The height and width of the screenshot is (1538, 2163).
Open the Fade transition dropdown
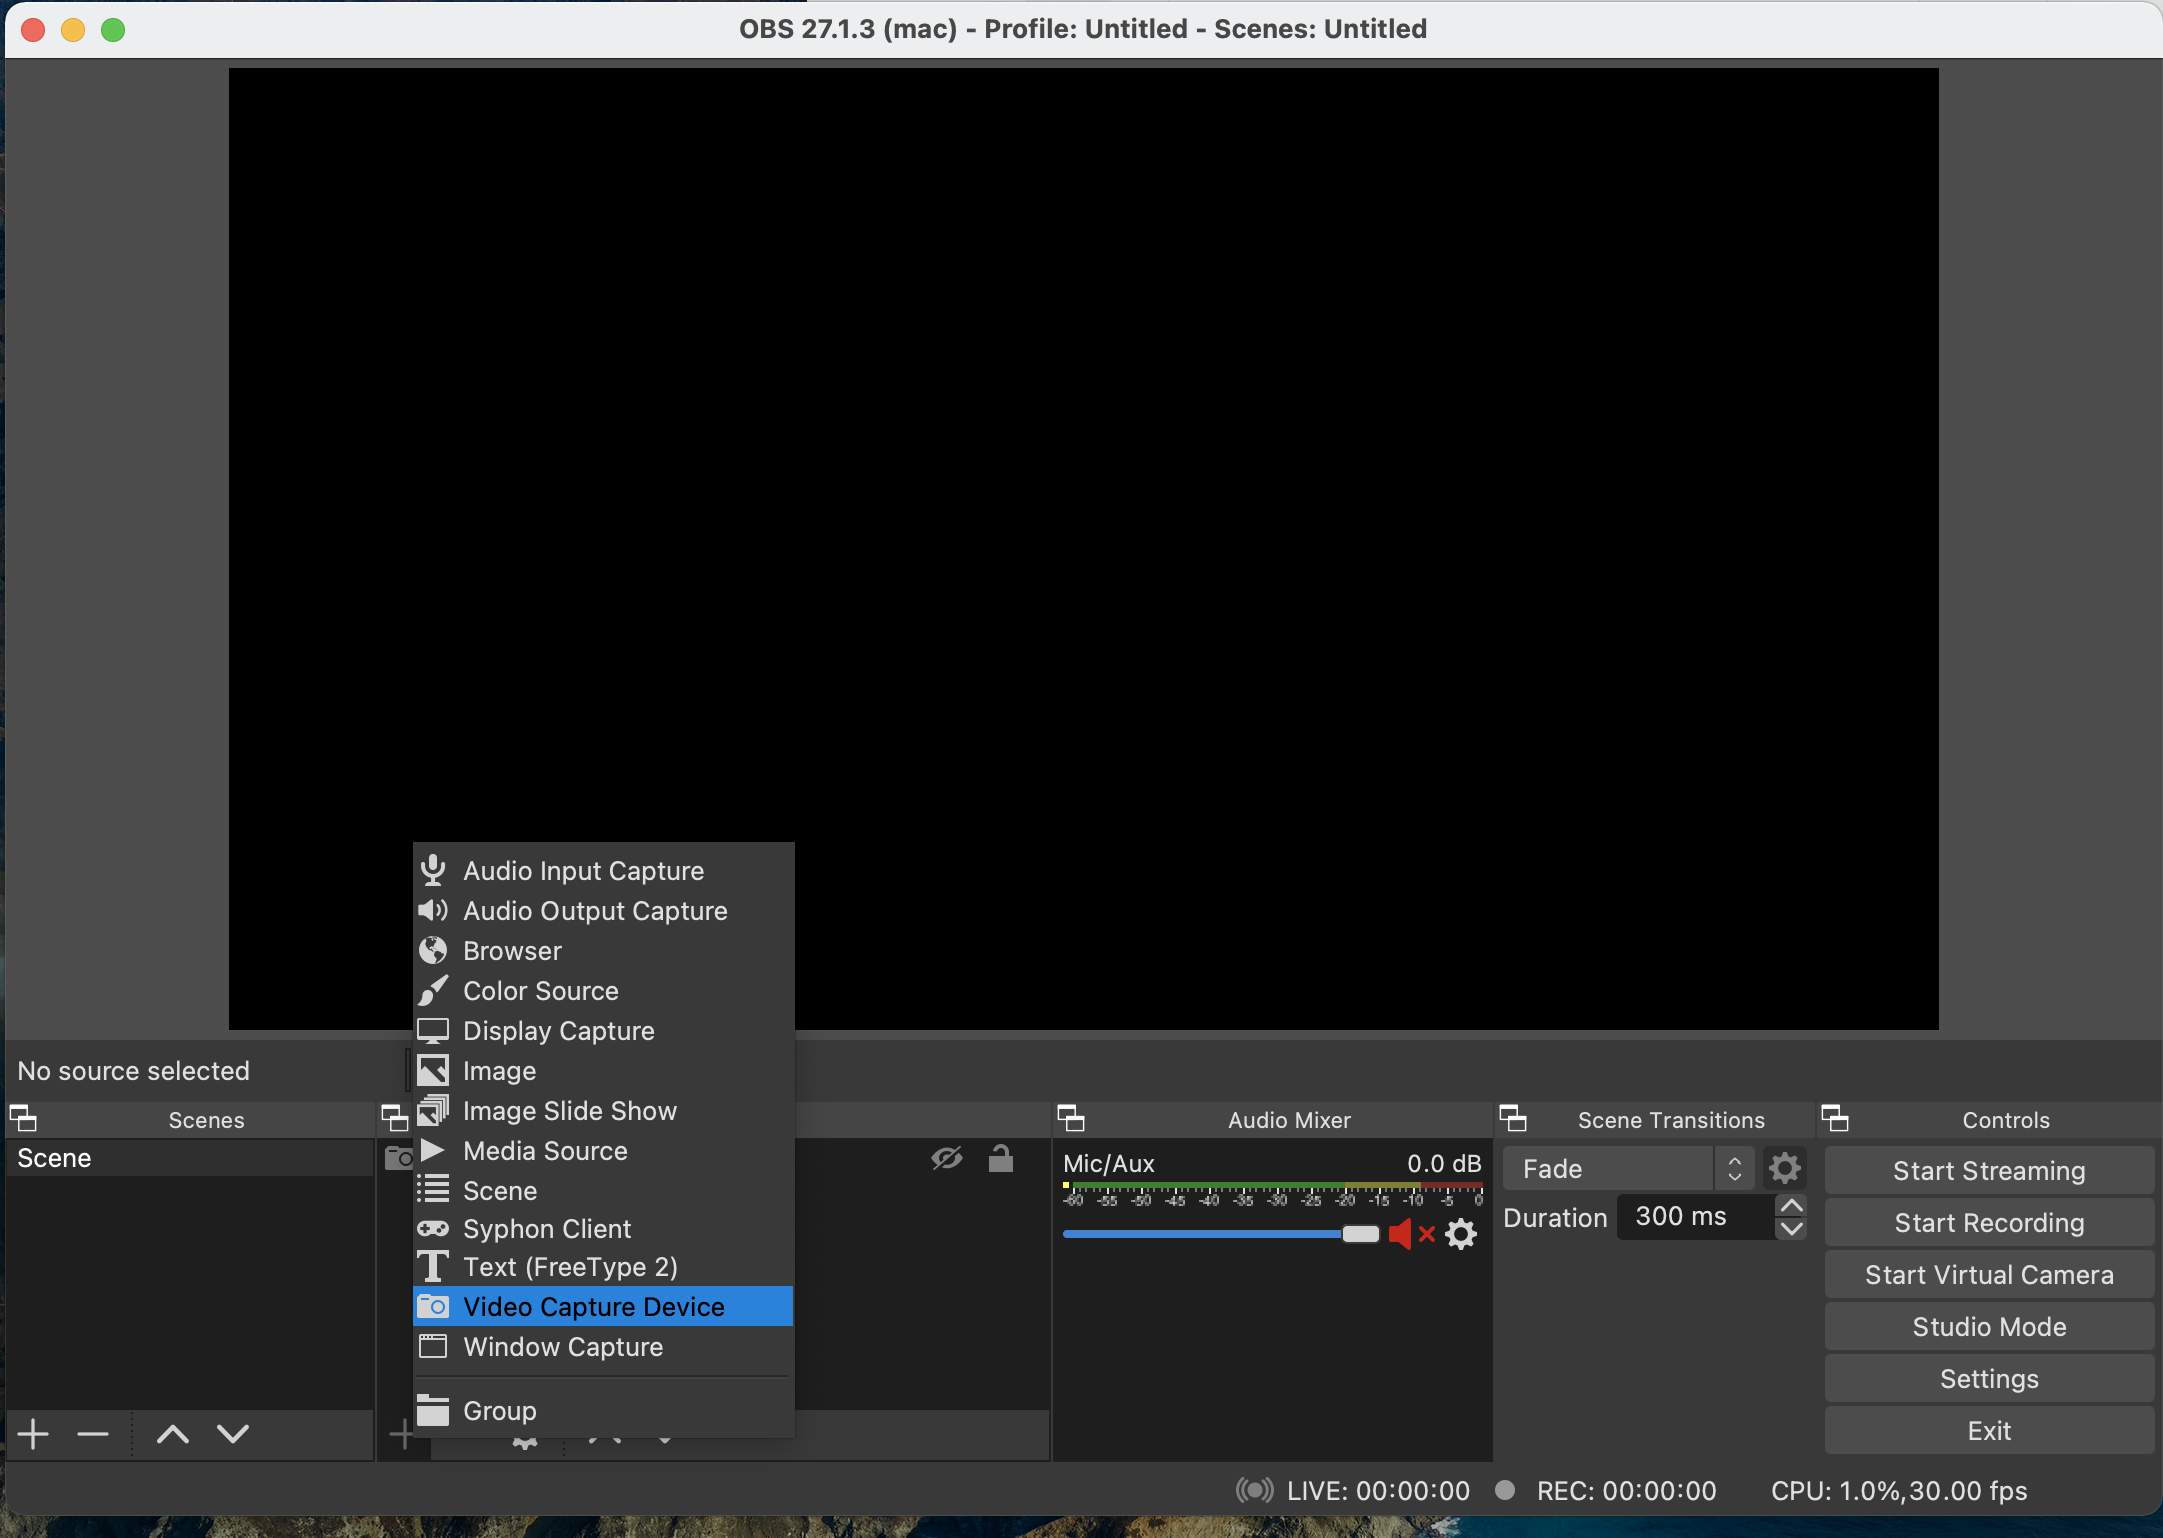pyautogui.click(x=1629, y=1168)
